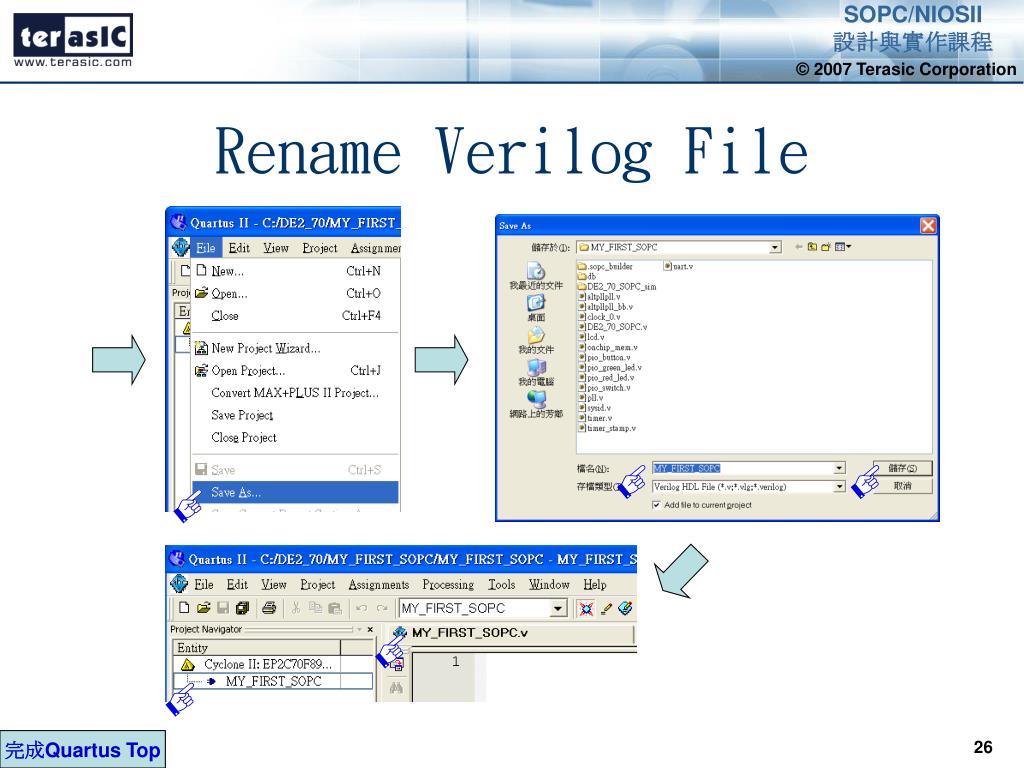Click the Print toolbar icon
The width and height of the screenshot is (1024, 768).
point(268,608)
